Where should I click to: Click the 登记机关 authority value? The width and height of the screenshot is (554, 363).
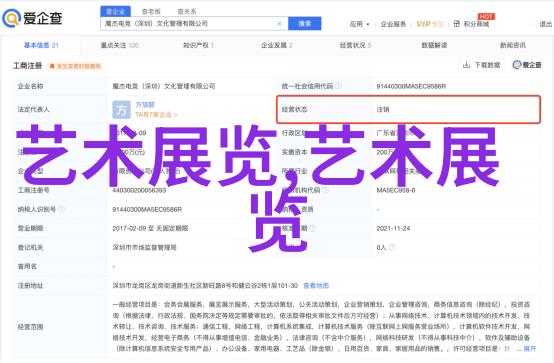(145, 247)
